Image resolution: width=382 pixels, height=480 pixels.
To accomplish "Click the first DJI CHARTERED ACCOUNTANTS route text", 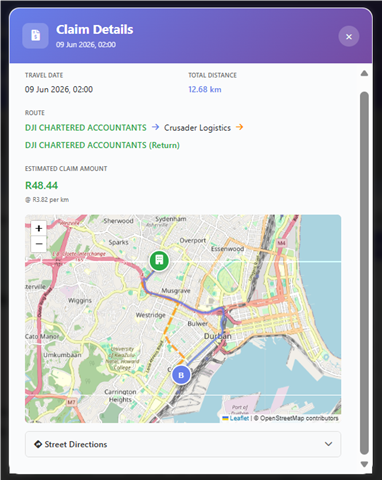I will pyautogui.click(x=86, y=128).
